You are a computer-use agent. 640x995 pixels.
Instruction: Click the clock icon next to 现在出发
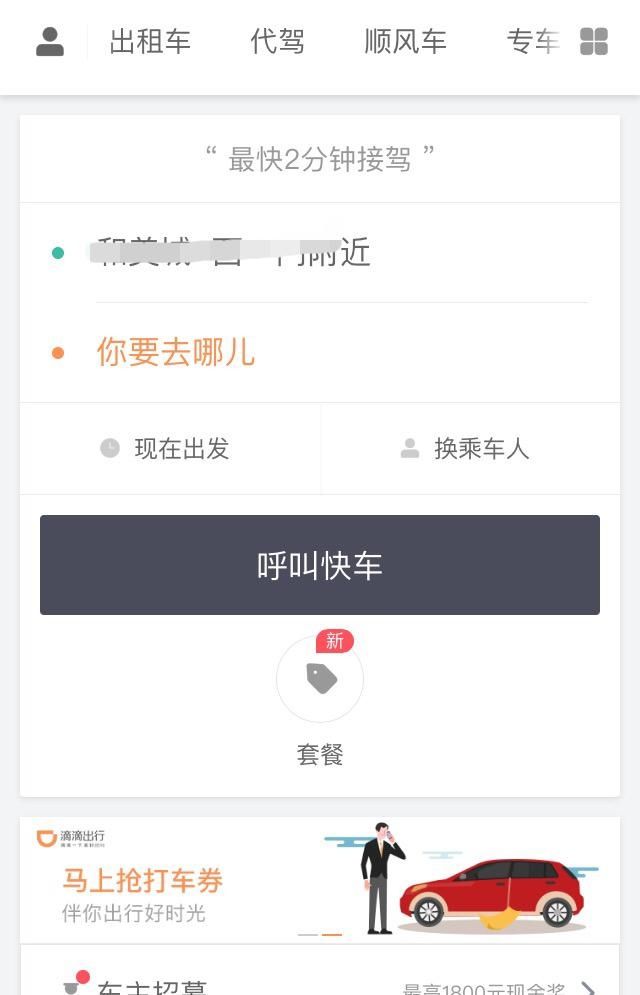pyautogui.click(x=109, y=449)
